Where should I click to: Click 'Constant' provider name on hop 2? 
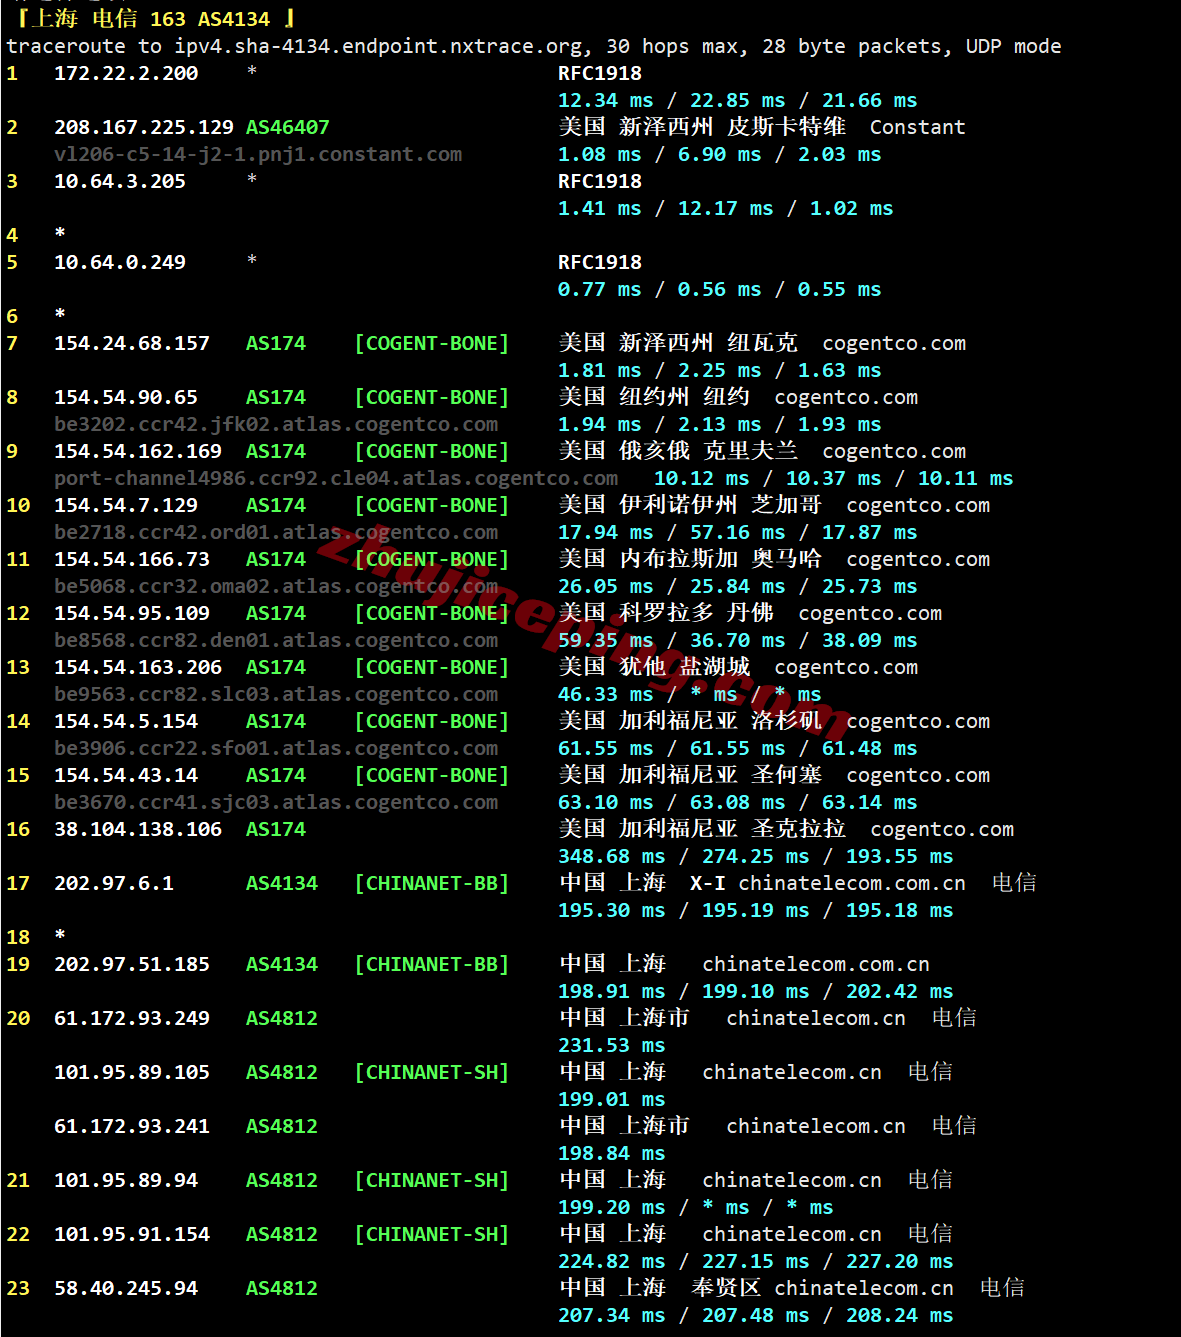click(x=918, y=127)
